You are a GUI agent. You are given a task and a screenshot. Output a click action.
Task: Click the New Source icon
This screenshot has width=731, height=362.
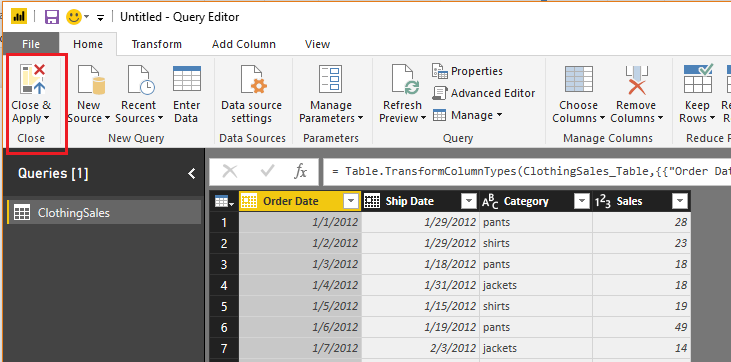coord(91,79)
